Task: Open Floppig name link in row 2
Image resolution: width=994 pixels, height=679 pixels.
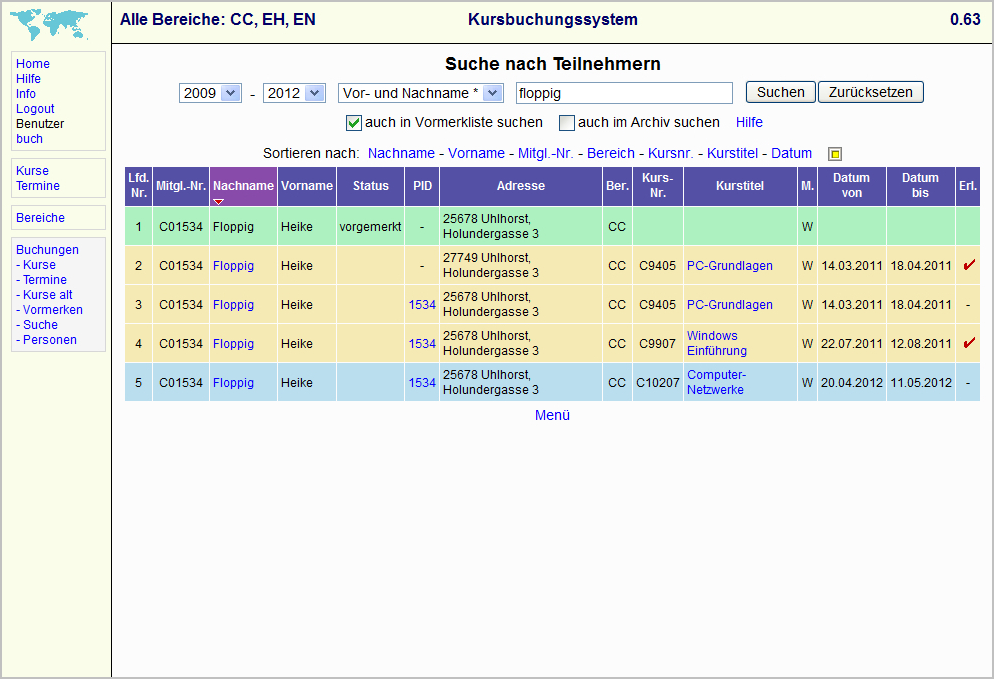Action: click(x=233, y=266)
